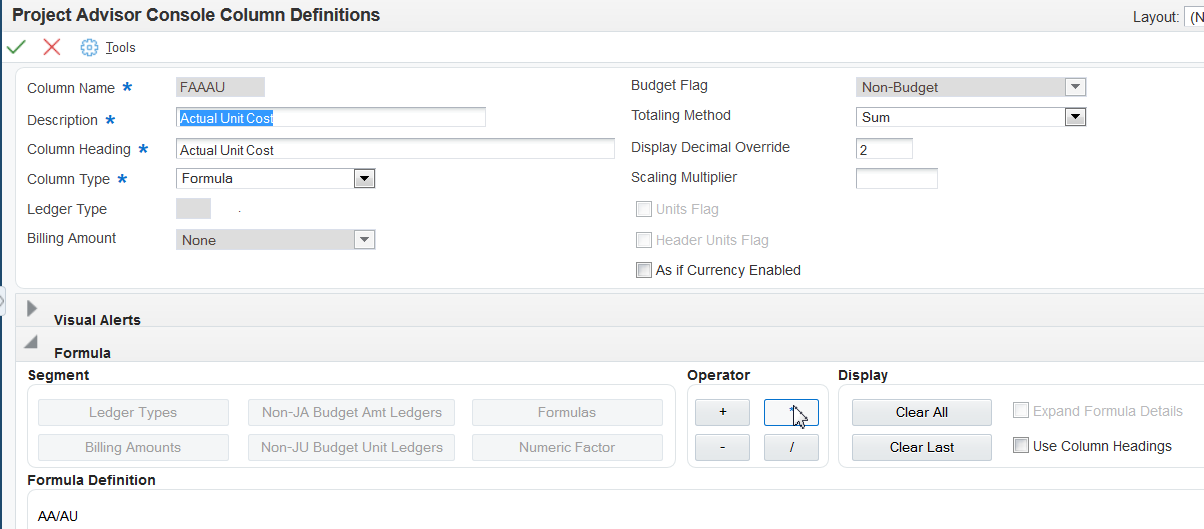Open the Tools menu label
The height and width of the screenshot is (529, 1204).
[x=121, y=48]
